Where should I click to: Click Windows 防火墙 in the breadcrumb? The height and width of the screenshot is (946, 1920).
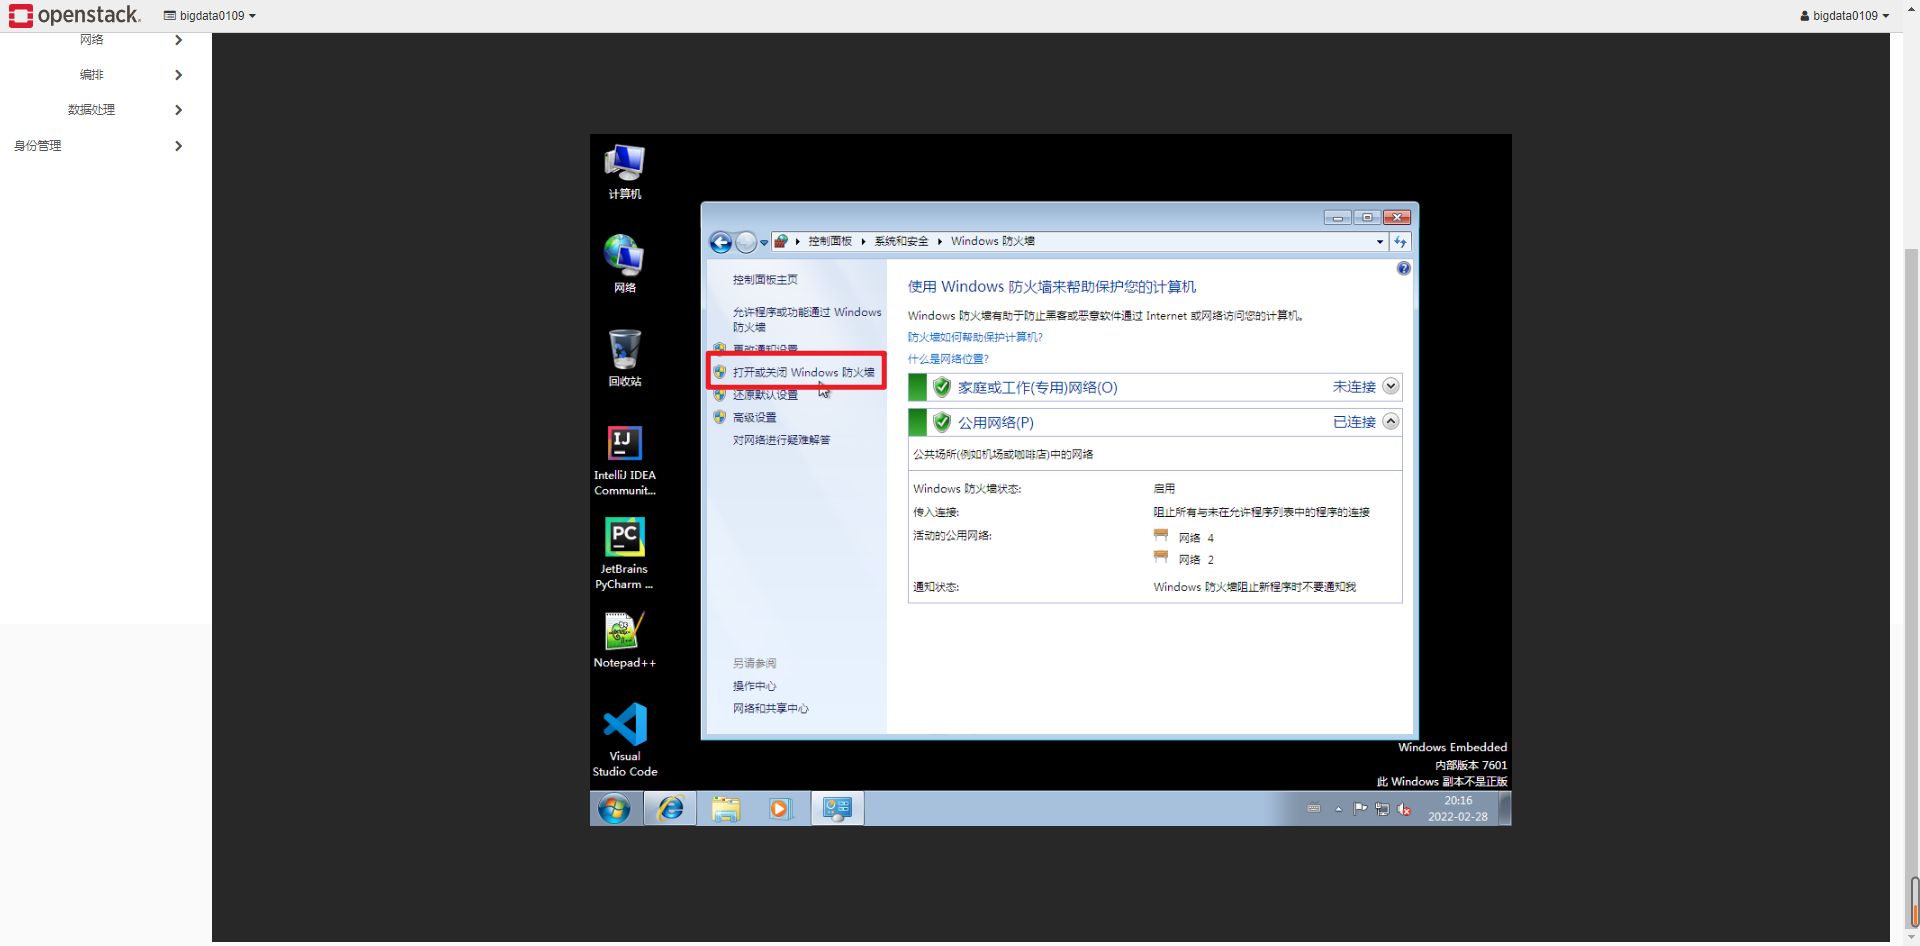(x=992, y=241)
